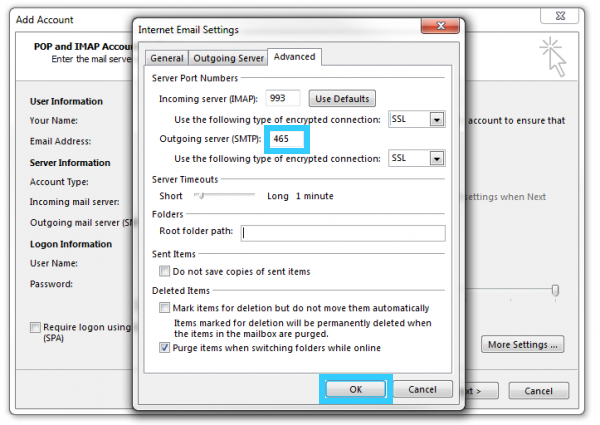
Task: Open outgoing server encryption type dropdown
Action: point(436,158)
